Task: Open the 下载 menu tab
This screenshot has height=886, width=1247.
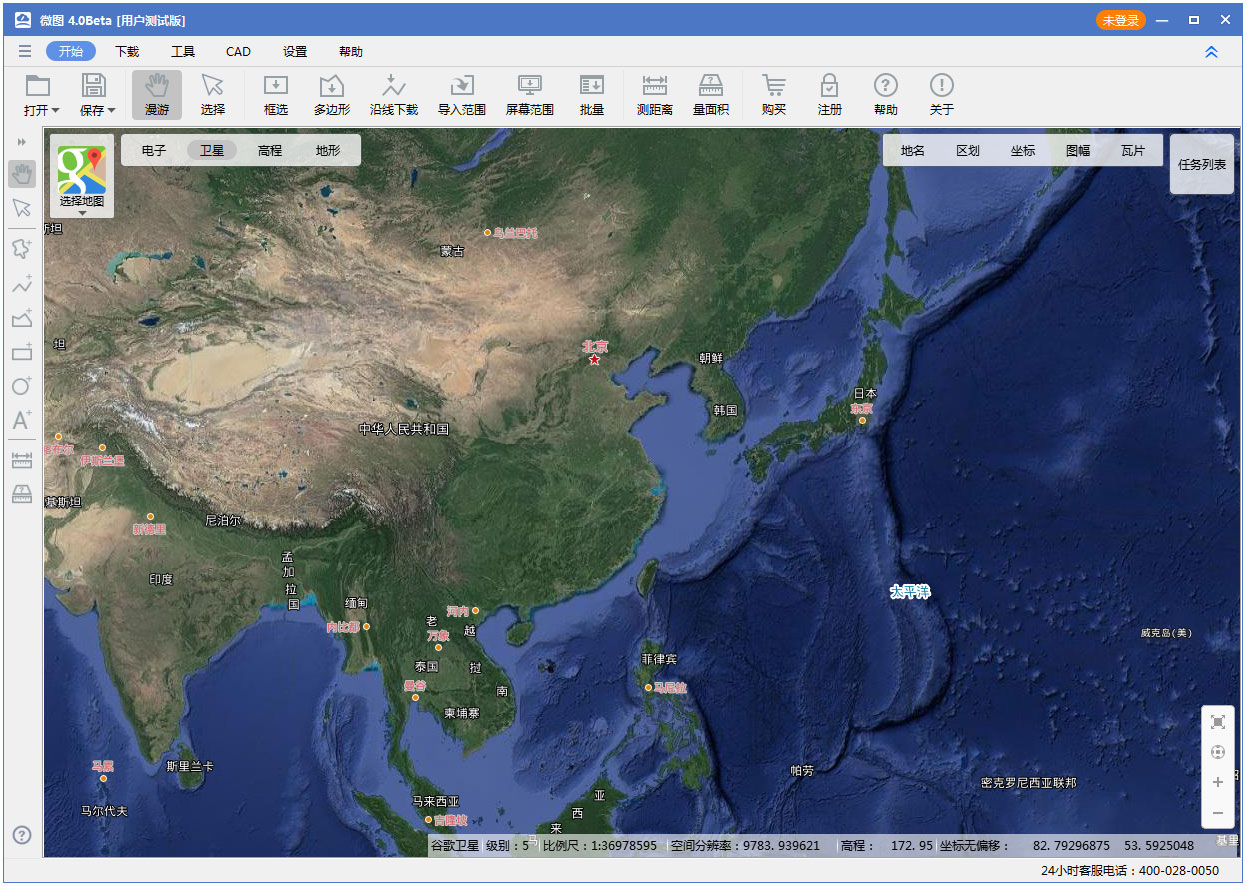Action: tap(127, 52)
